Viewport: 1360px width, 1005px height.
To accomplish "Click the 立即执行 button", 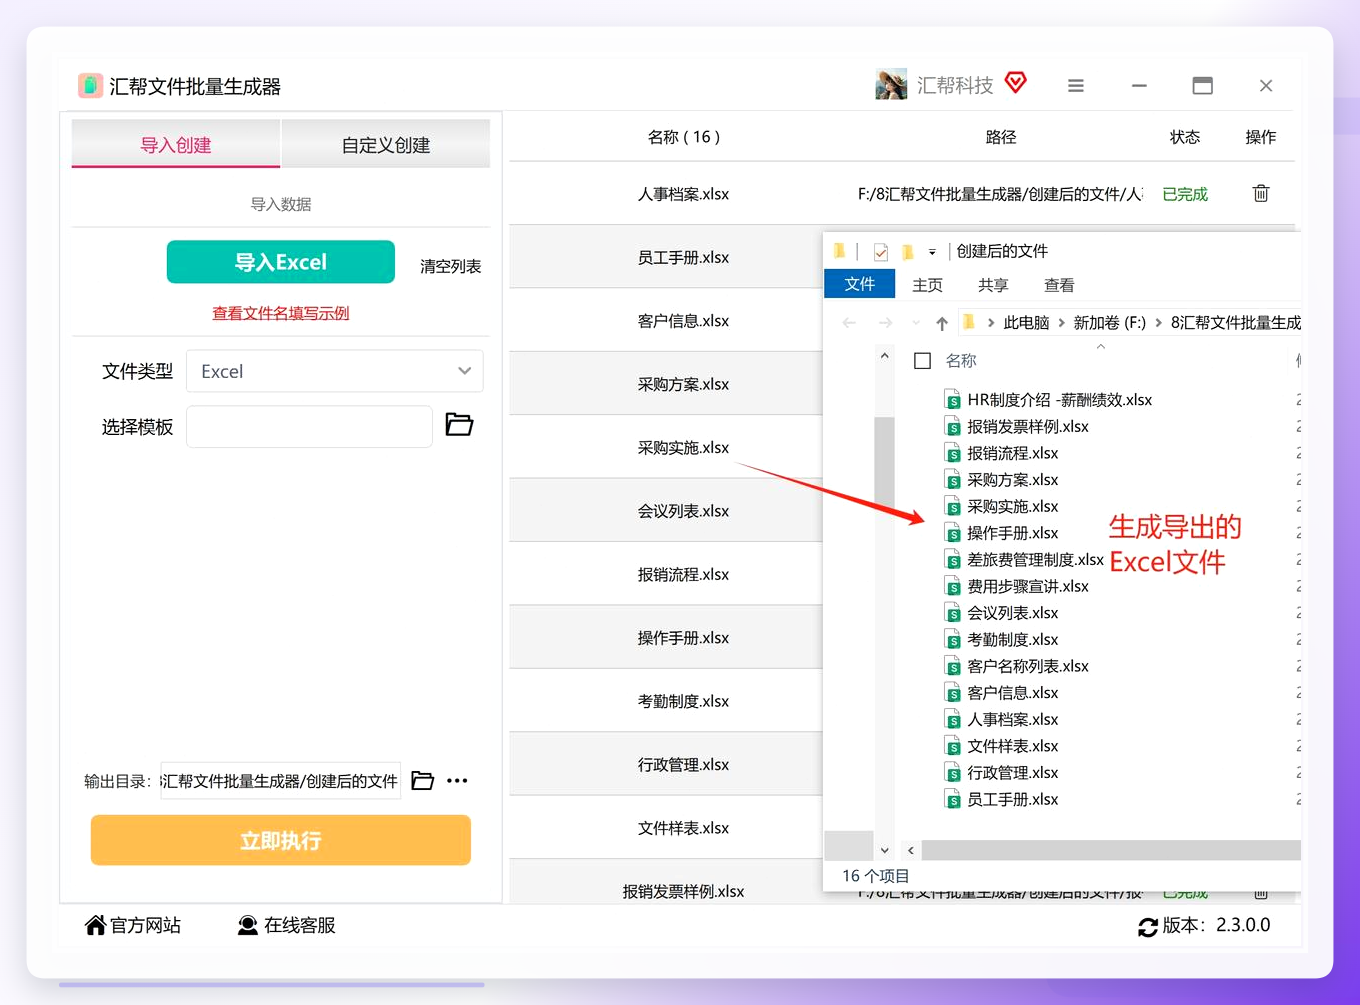I will point(281,840).
